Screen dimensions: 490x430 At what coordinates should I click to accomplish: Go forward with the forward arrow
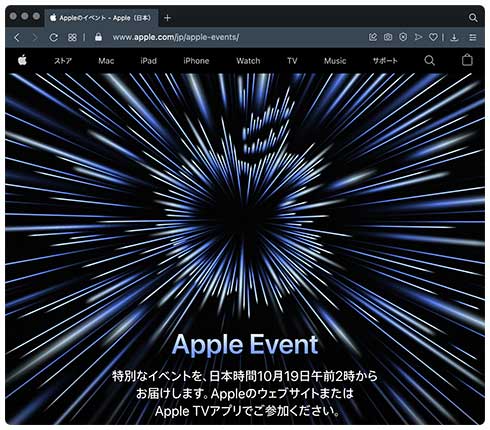35,37
